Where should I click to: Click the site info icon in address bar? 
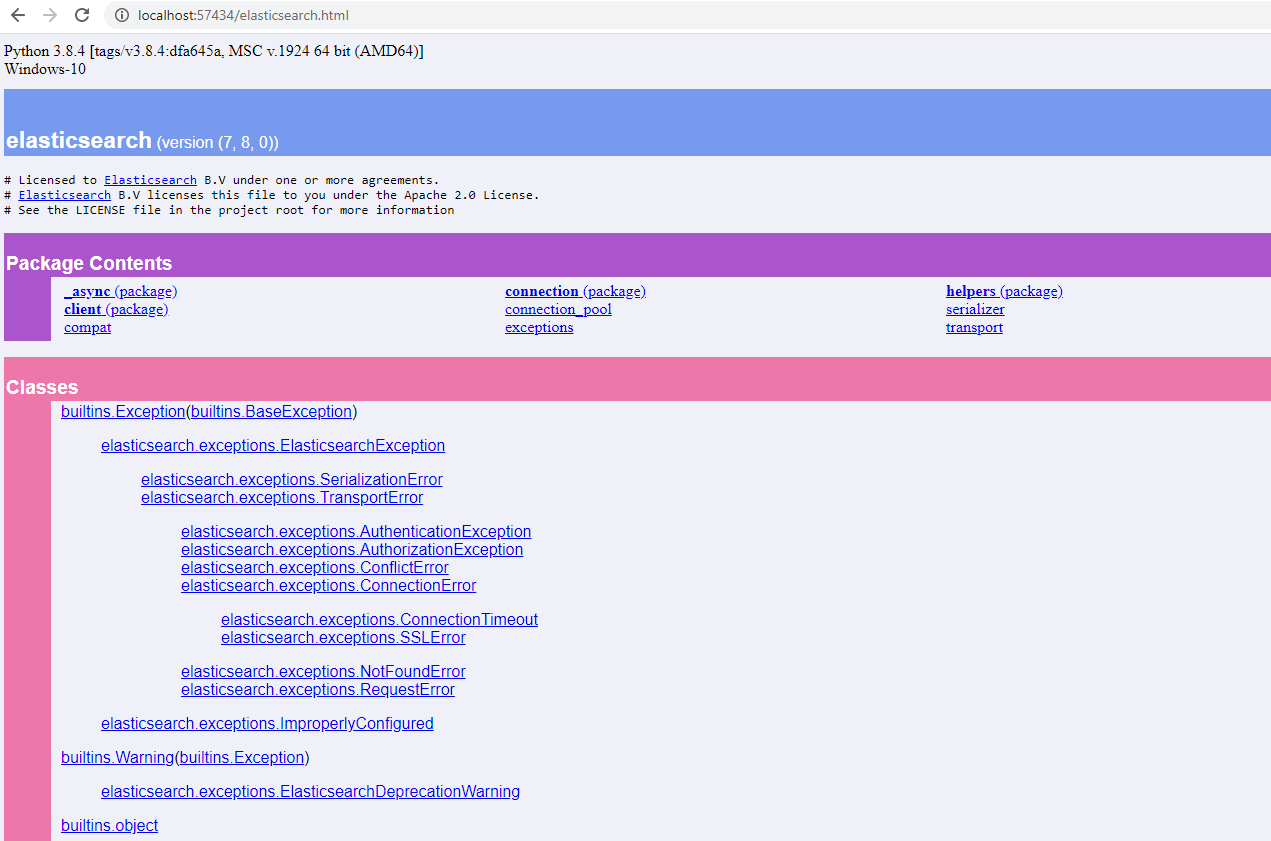122,15
